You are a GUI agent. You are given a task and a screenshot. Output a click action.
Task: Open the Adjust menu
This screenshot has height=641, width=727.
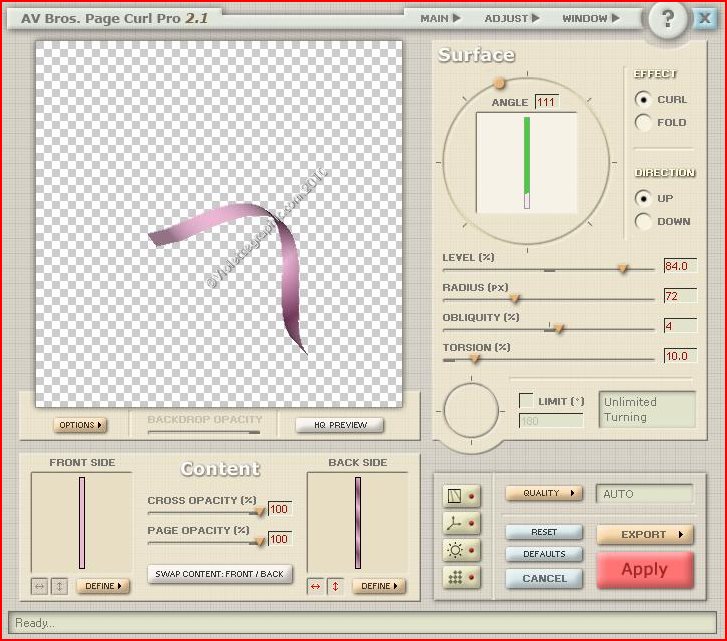511,18
